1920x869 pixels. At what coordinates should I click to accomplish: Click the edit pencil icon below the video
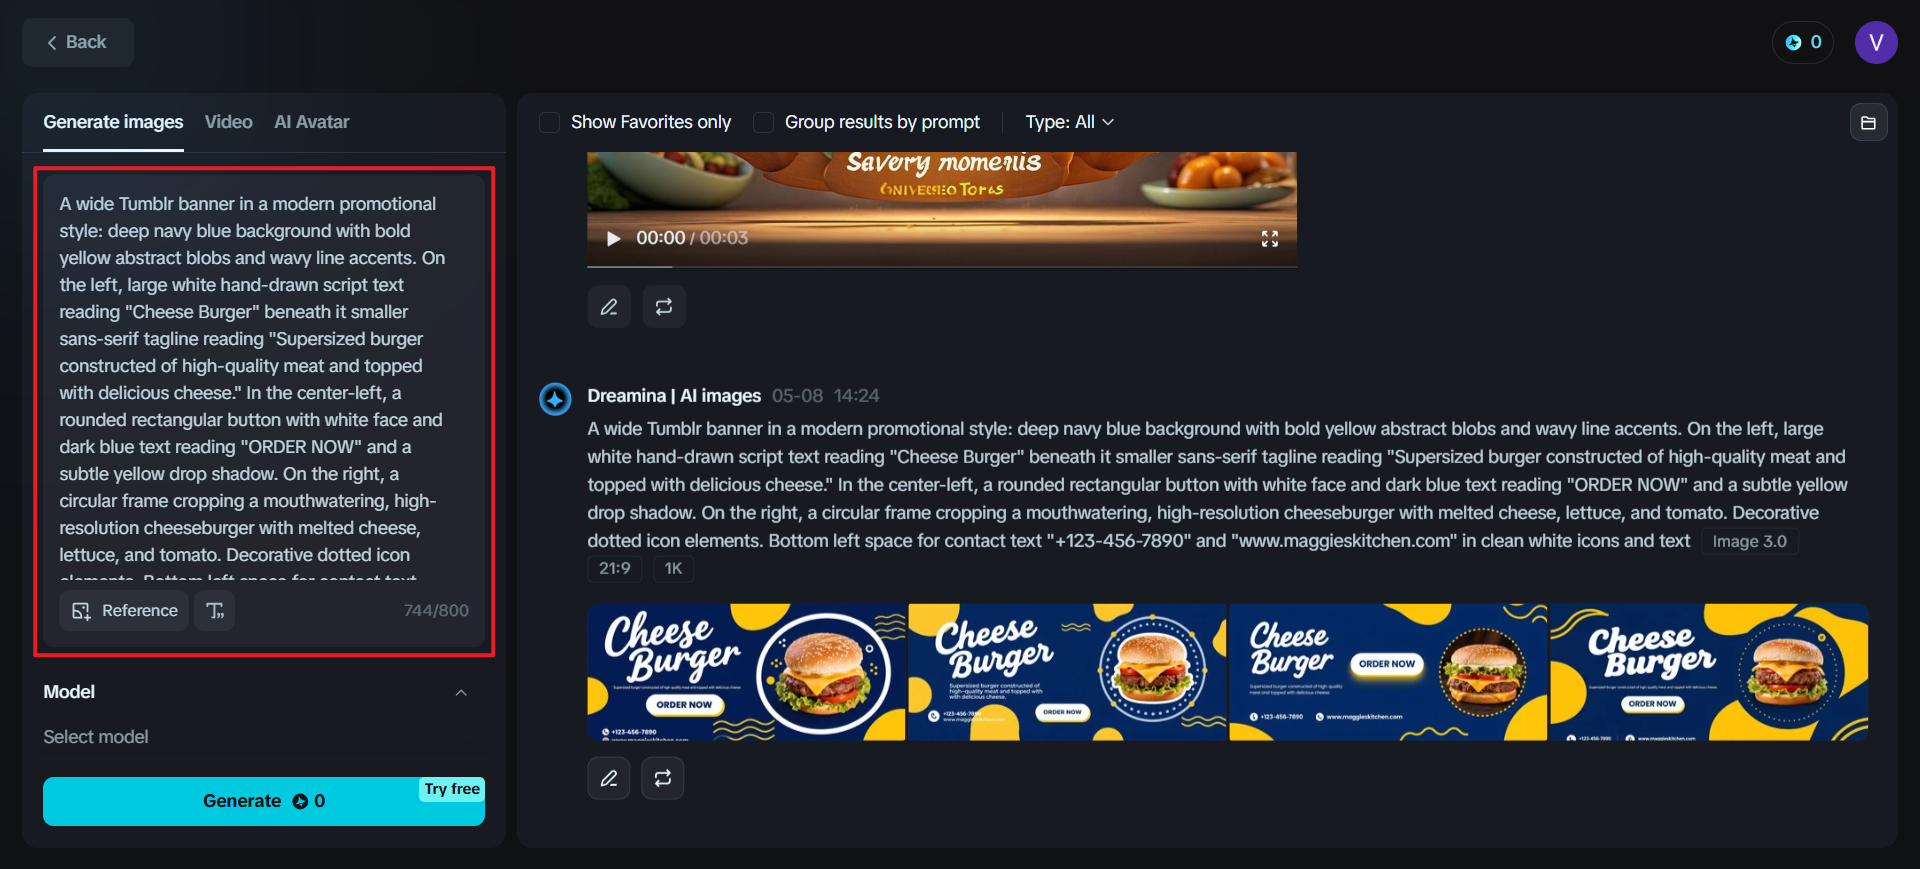tap(609, 307)
